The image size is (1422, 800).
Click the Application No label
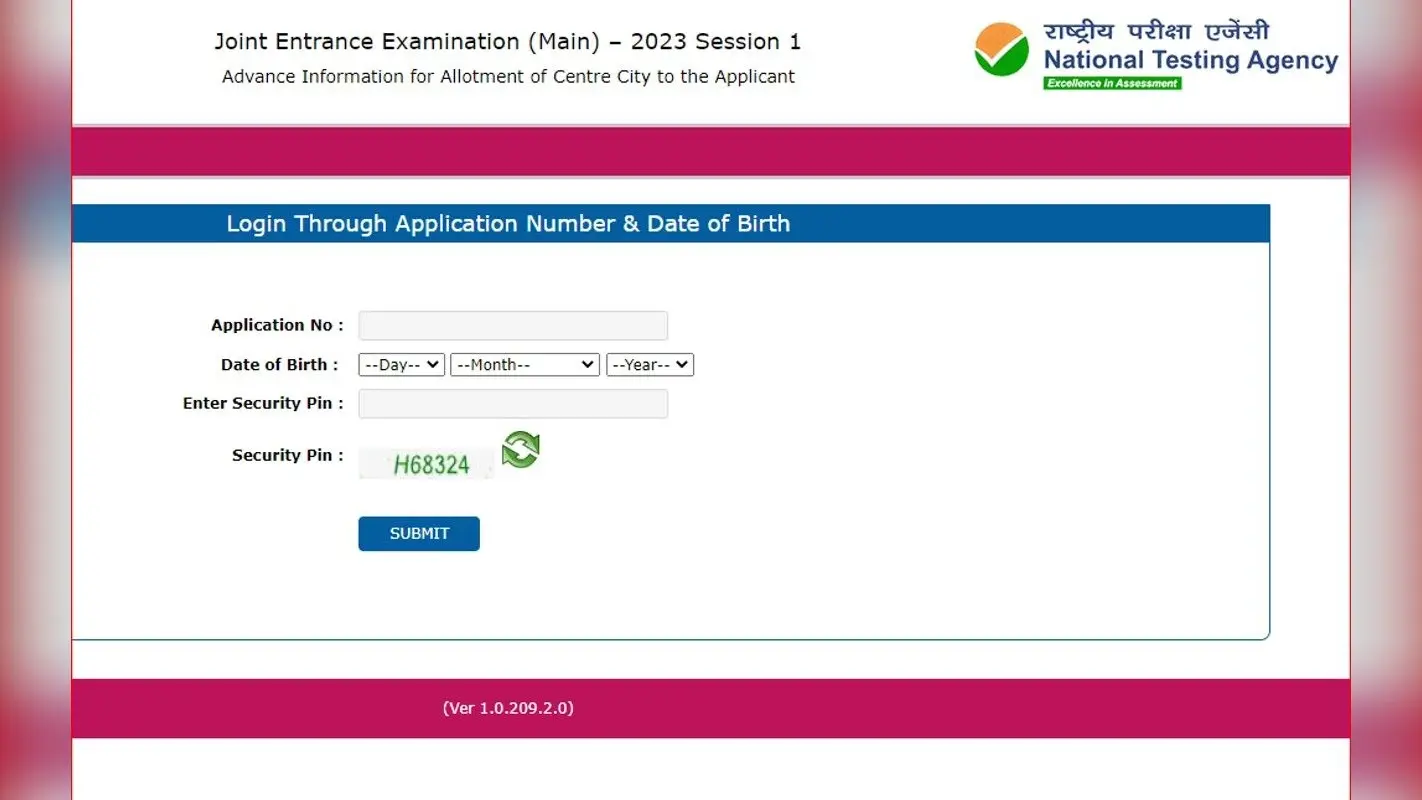coord(277,325)
